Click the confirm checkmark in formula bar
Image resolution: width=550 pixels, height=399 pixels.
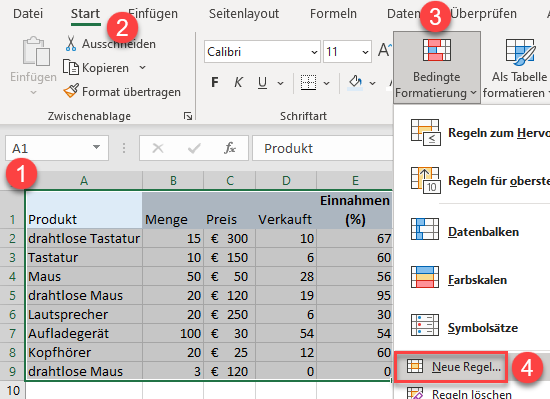pos(194,148)
